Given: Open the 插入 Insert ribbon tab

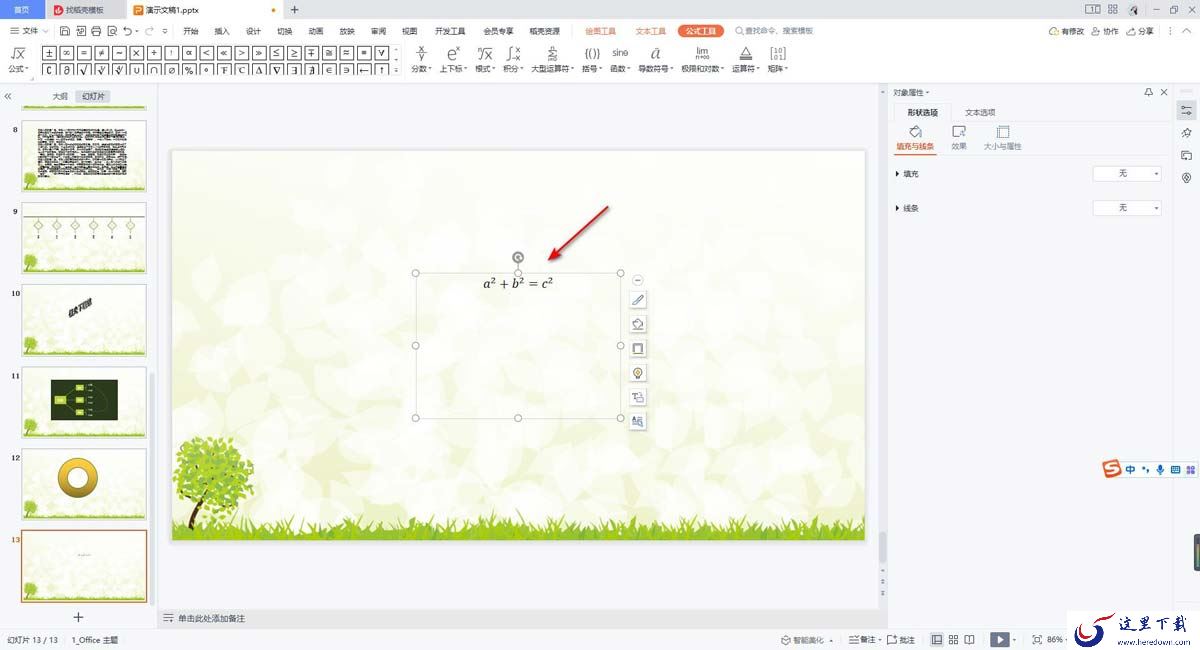Looking at the screenshot, I should click(222, 31).
